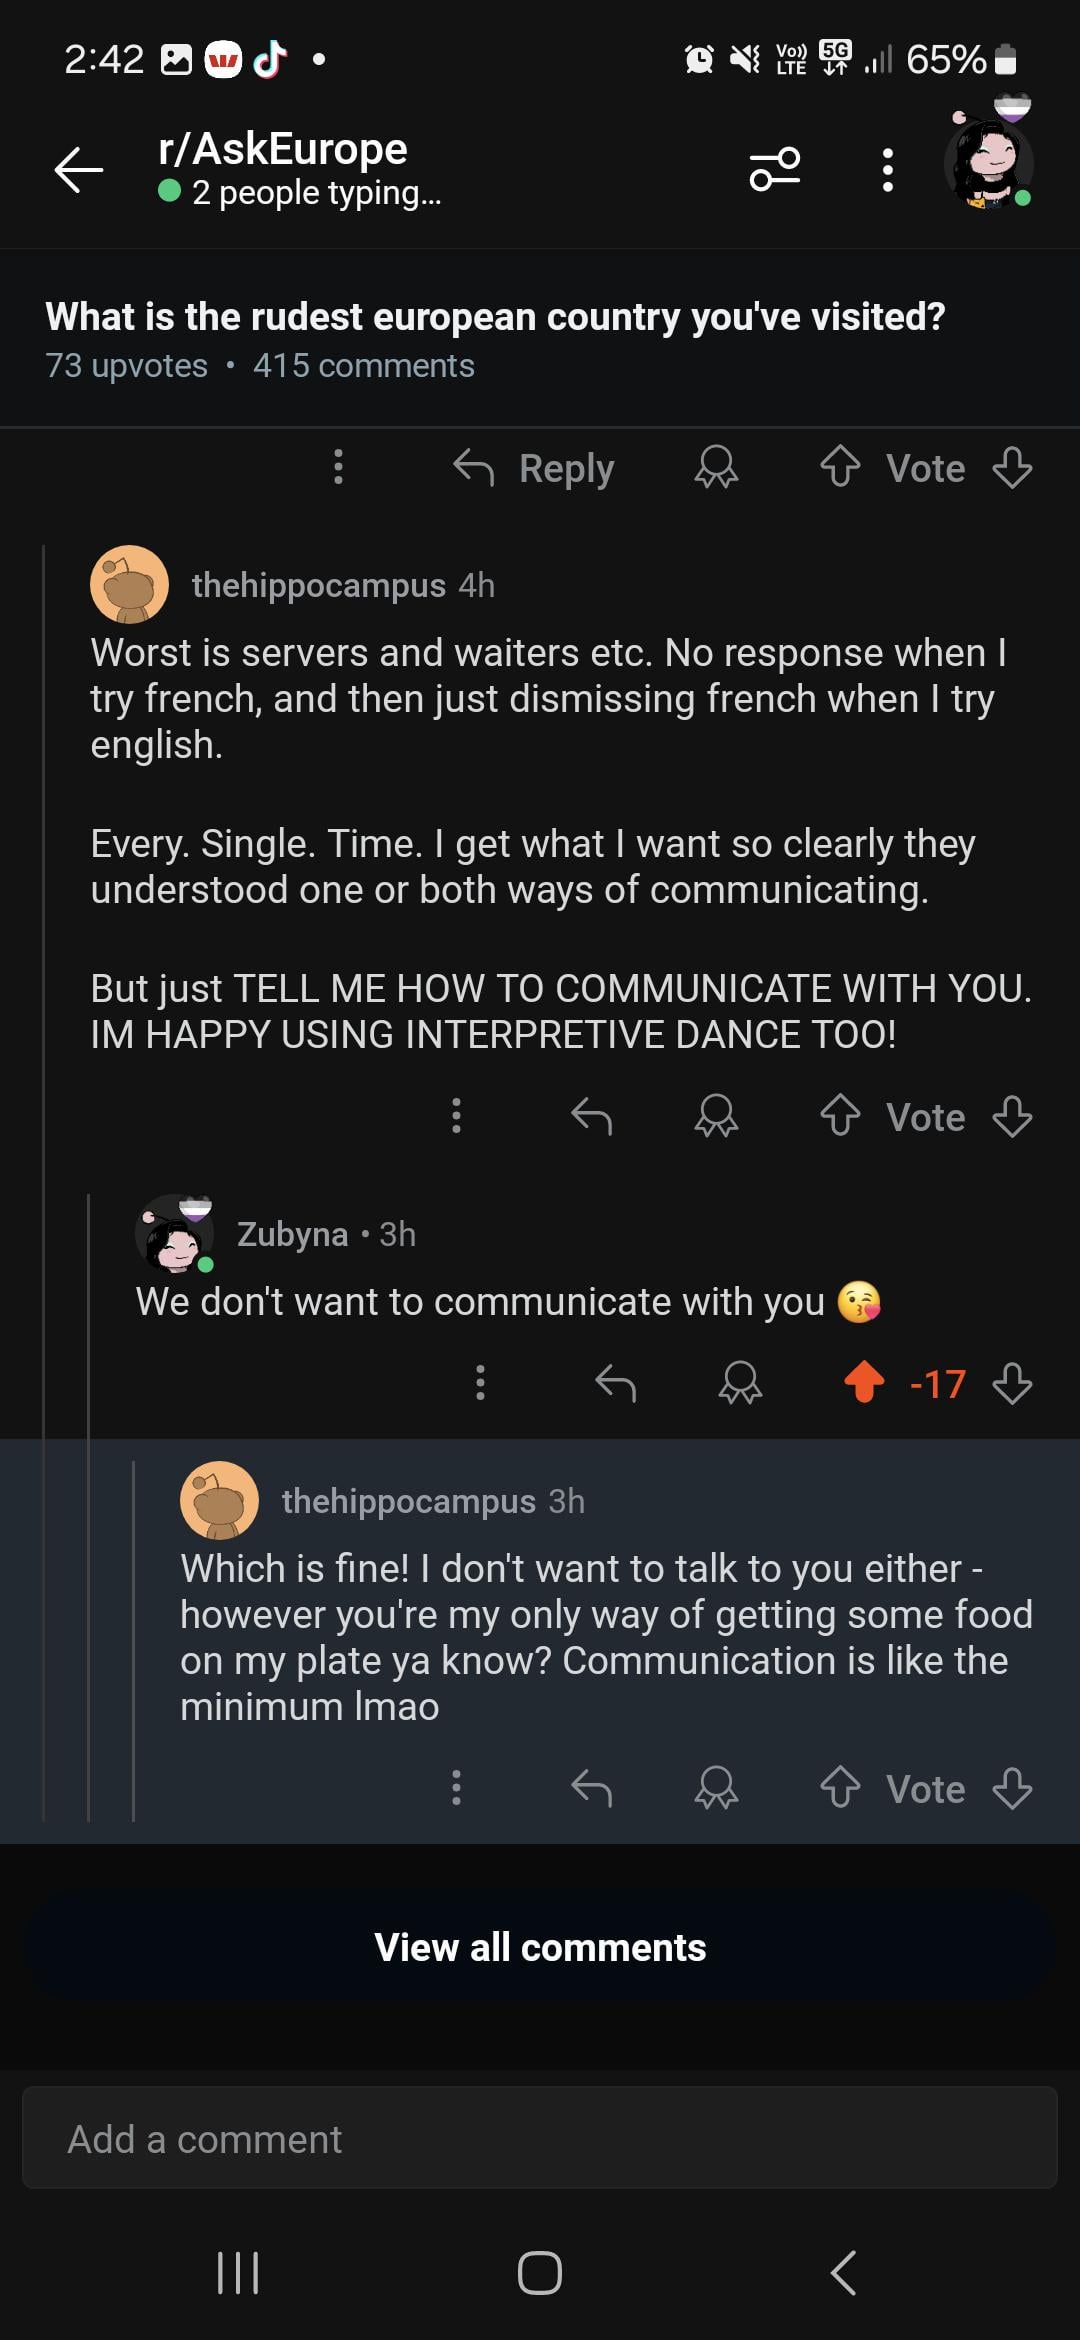
Task: Reply to Zubyna's comment with the arrow icon
Action: [x=615, y=1383]
